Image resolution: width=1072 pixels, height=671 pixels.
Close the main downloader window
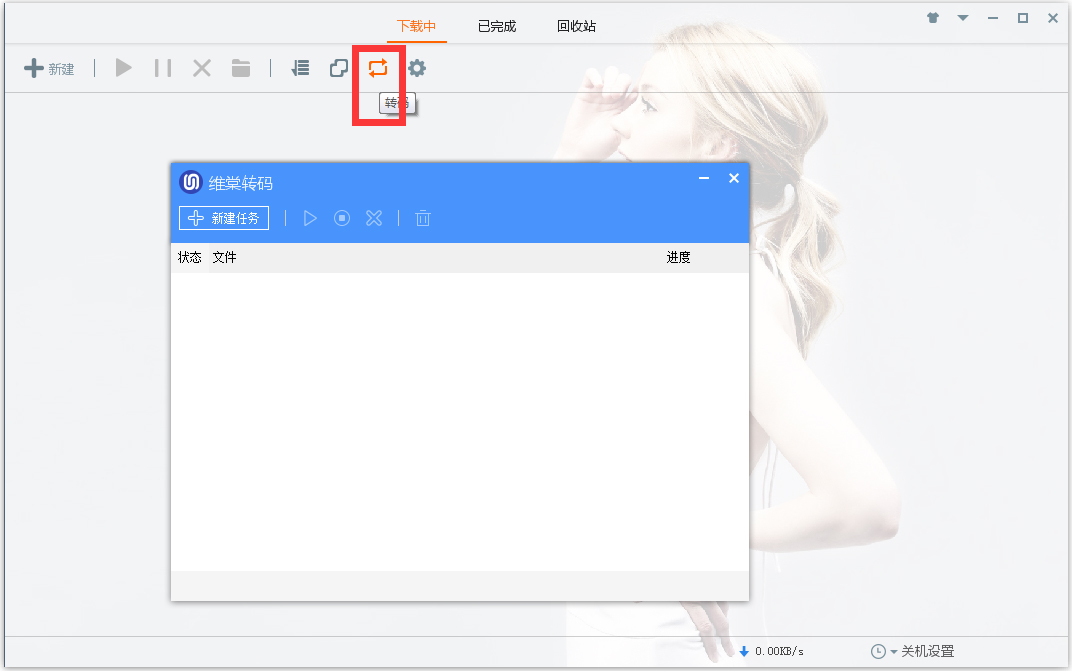click(x=1053, y=18)
